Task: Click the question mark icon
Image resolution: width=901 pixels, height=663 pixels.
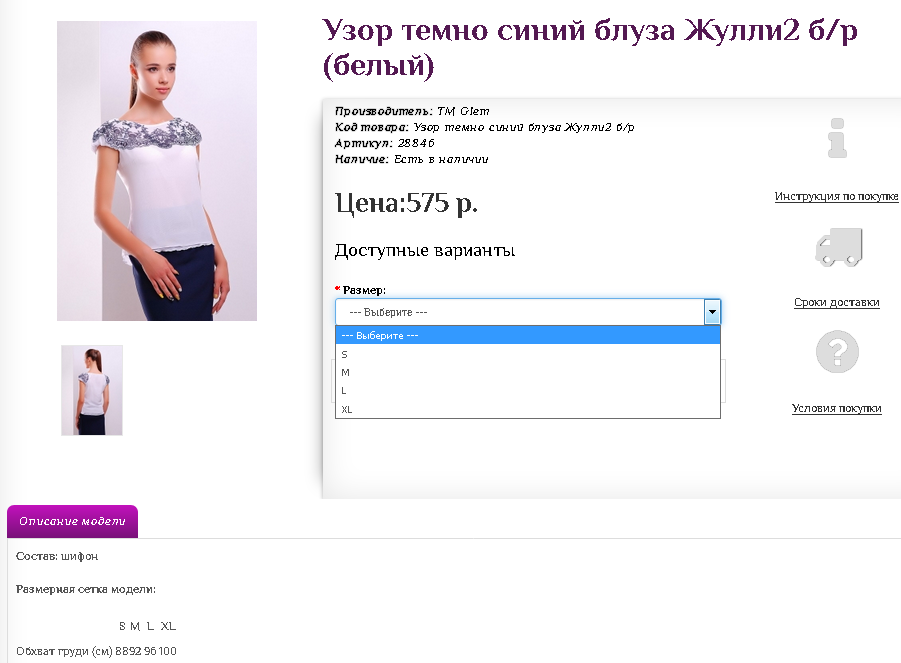Action: click(837, 352)
